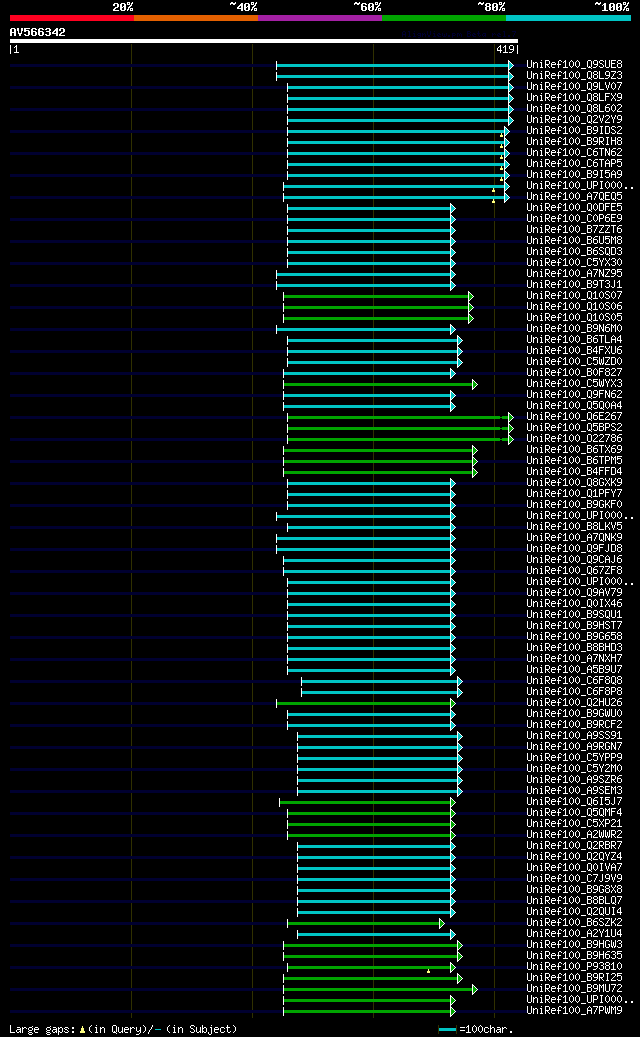Select the UniRef100_A7PWM9 label
Viewport: 640px width, 1037px height.
pos(574,1011)
